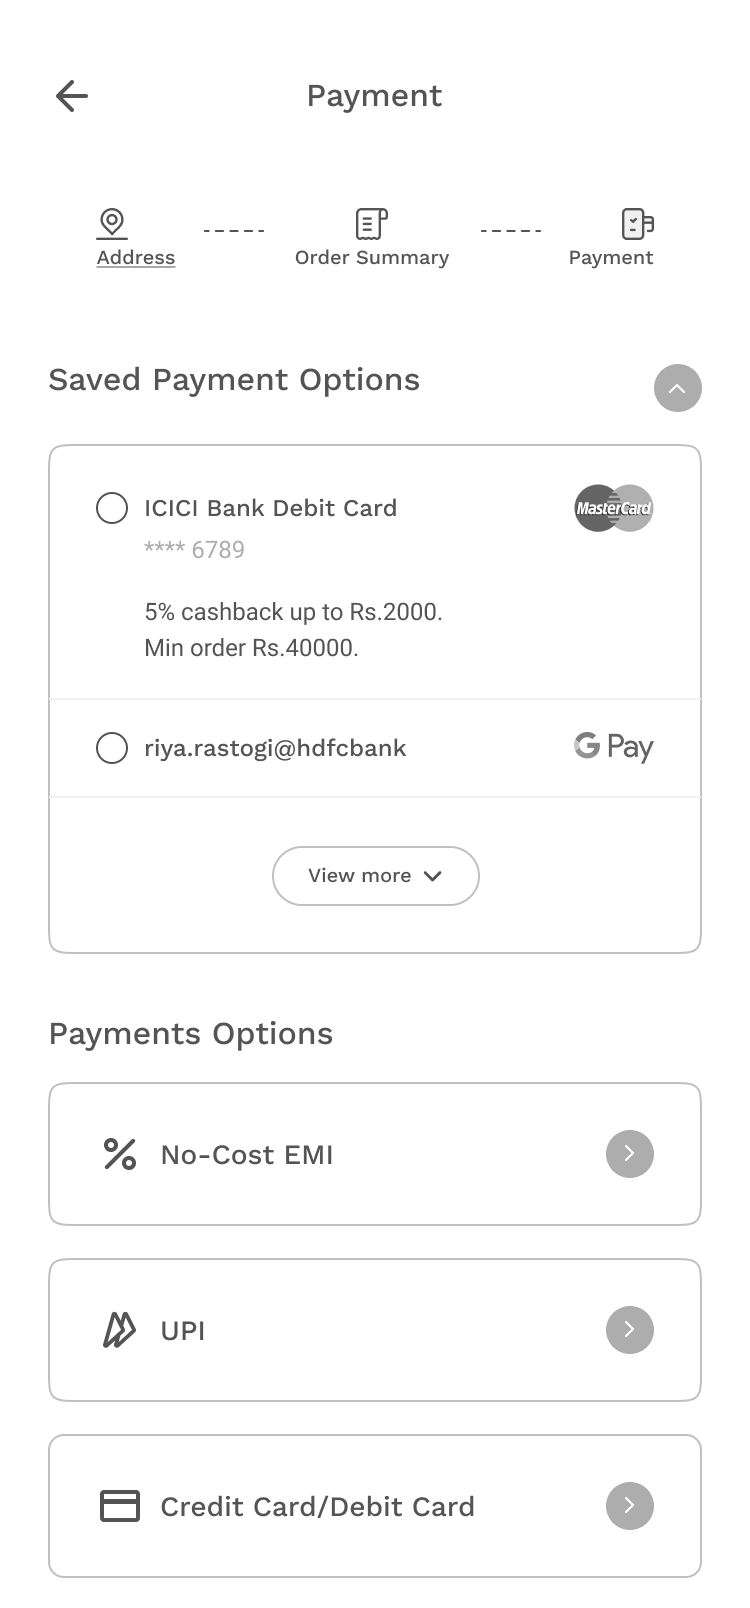
Task: Open Credit Card/Debit Card chevron arrow
Action: [x=629, y=1506]
